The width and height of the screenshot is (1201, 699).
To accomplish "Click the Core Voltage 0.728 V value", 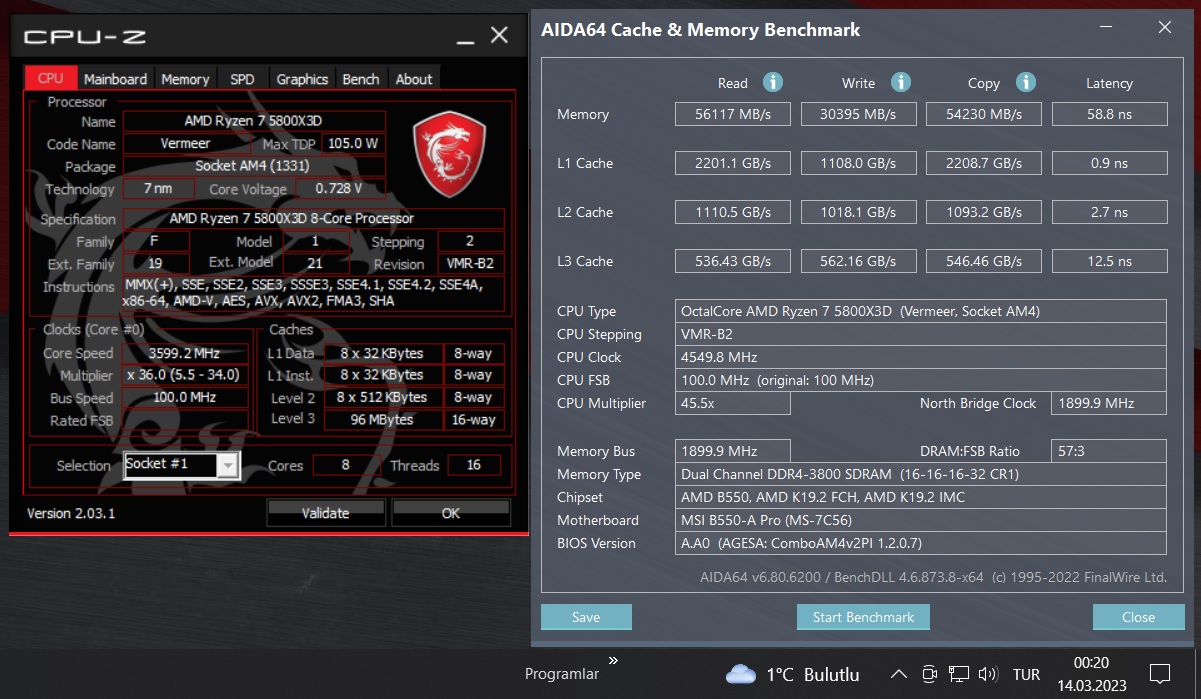I will (x=339, y=188).
